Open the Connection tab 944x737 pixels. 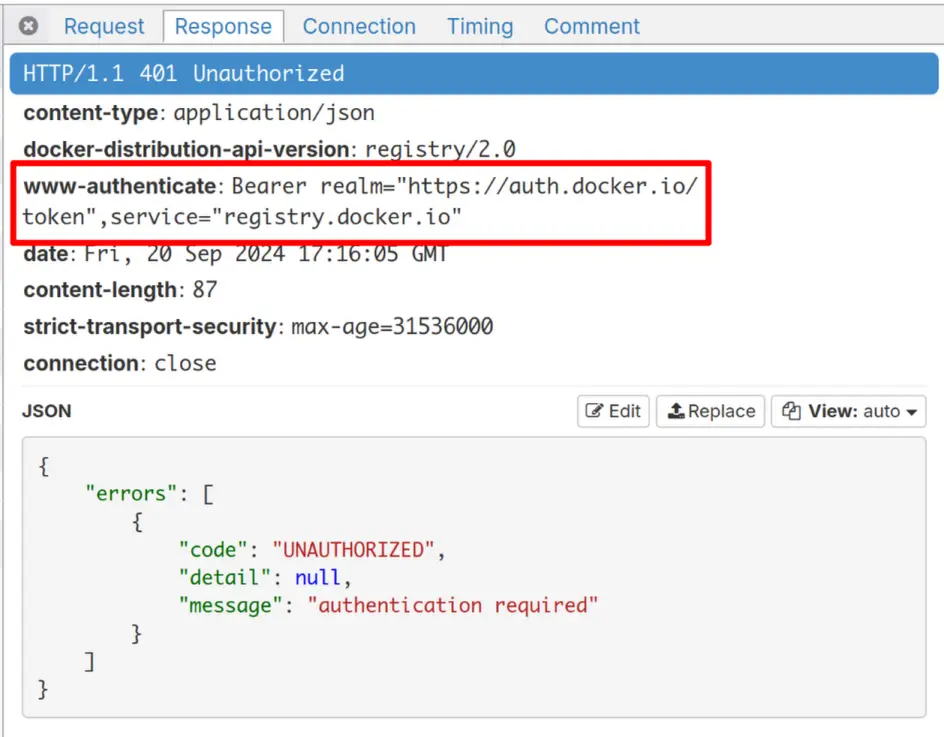coord(359,27)
